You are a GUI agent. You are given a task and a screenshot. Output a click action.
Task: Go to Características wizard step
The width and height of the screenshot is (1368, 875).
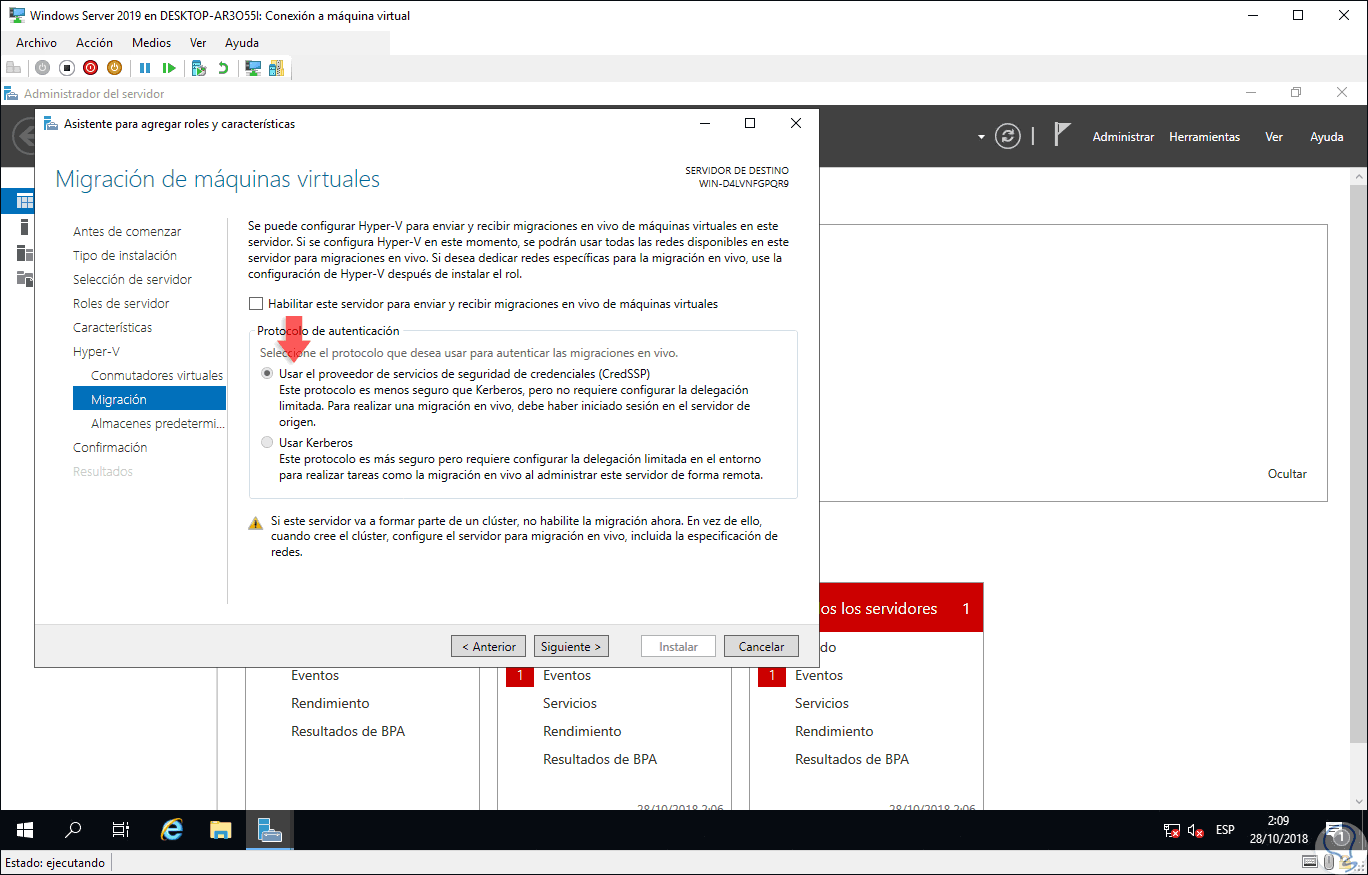click(113, 327)
